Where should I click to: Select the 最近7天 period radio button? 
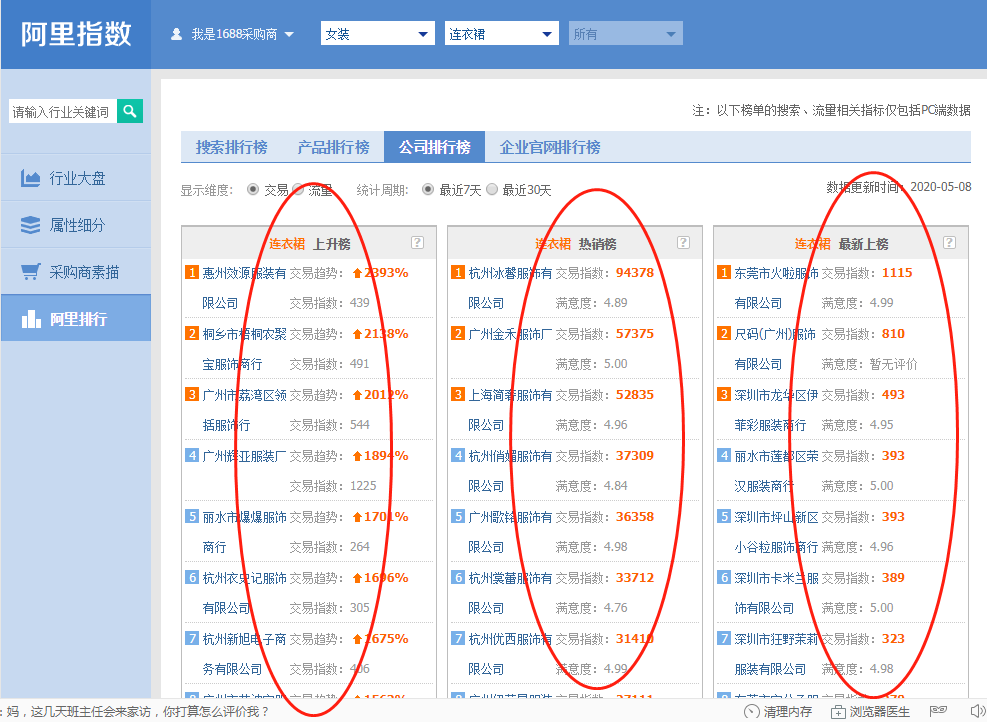click(427, 189)
